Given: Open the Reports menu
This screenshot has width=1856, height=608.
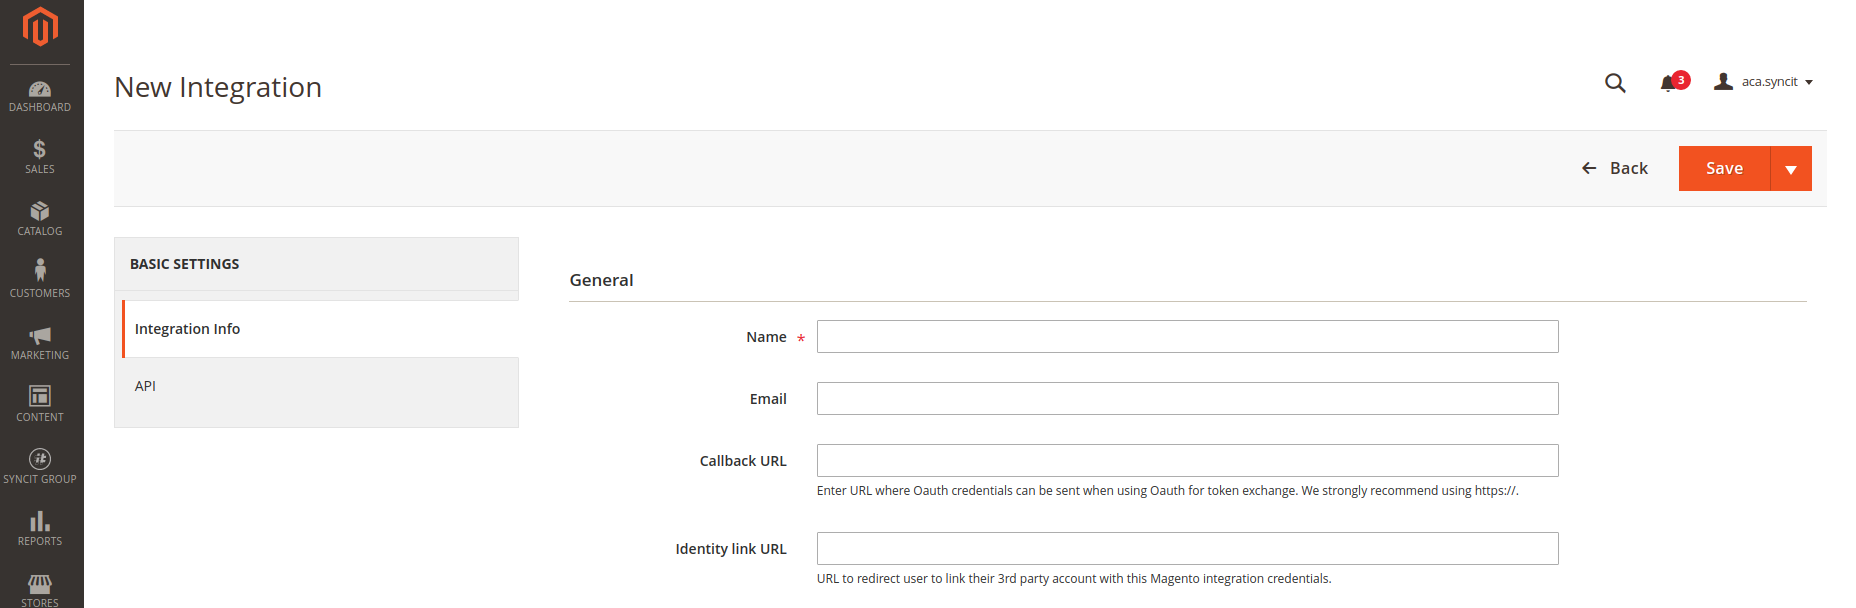Looking at the screenshot, I should tap(40, 529).
